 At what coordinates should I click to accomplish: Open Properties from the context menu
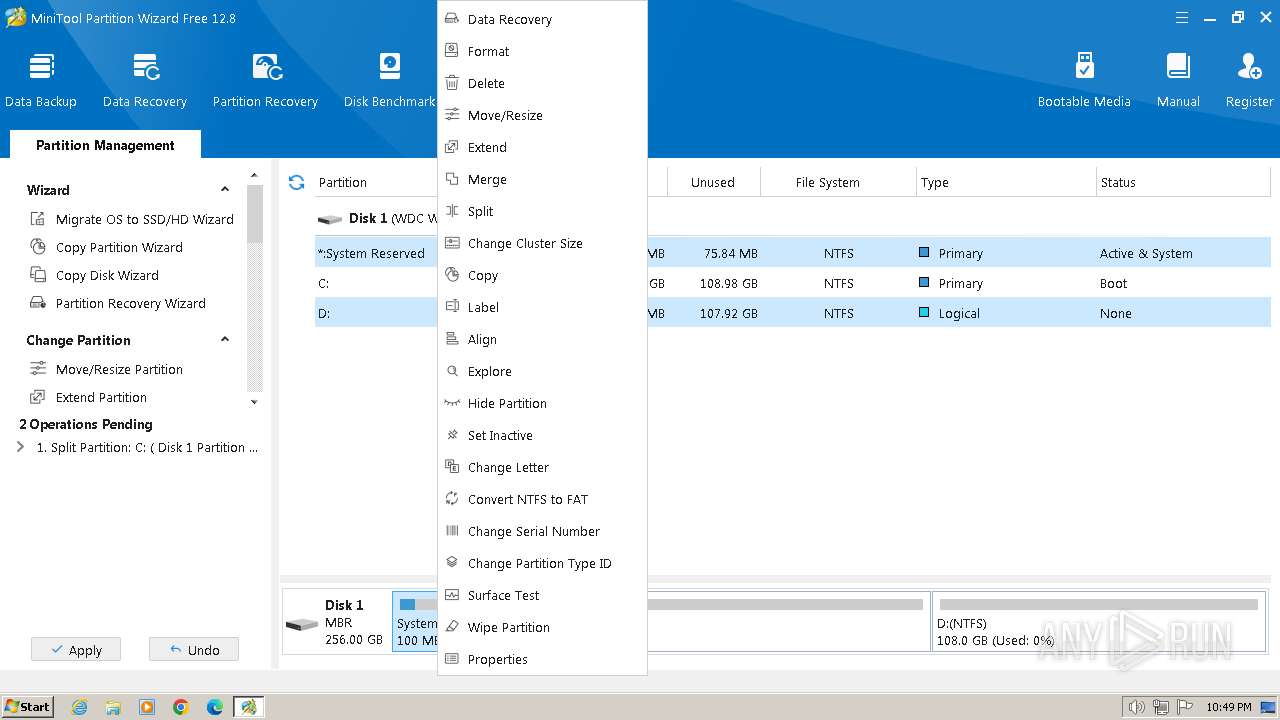click(542, 659)
